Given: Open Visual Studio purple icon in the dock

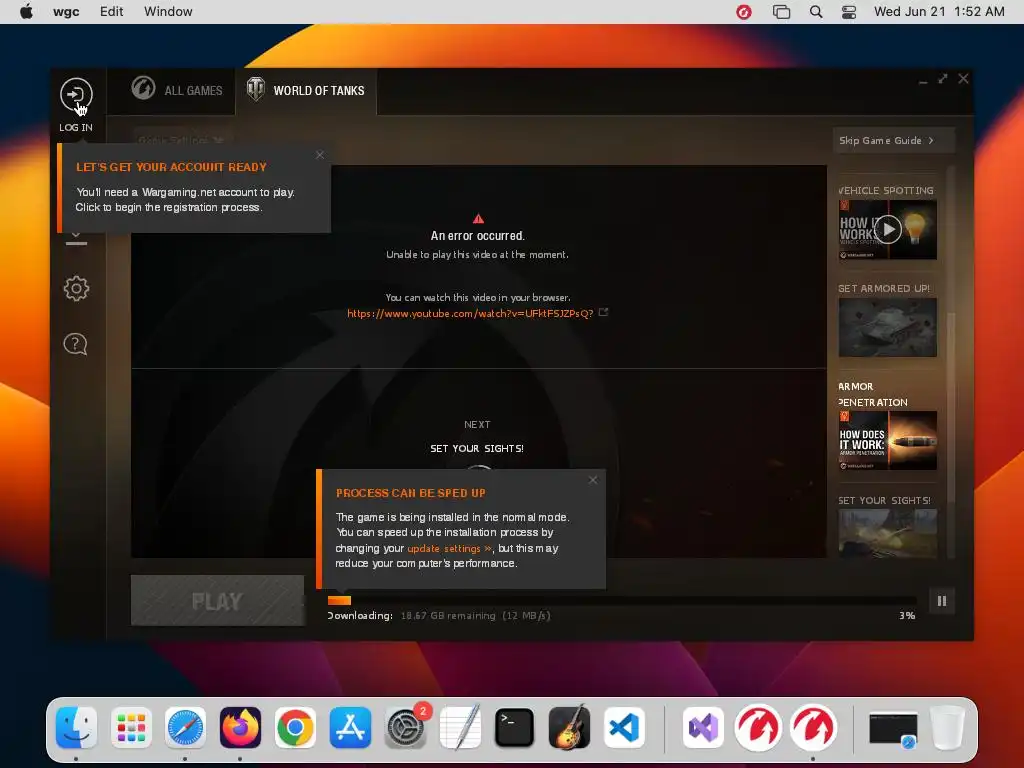Looking at the screenshot, I should (703, 727).
